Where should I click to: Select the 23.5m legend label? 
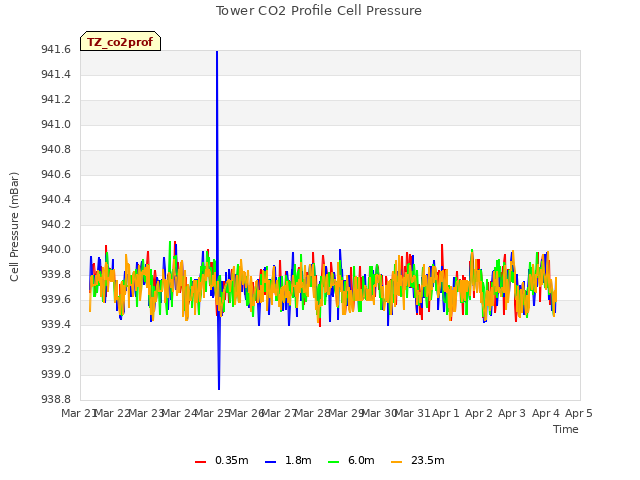pyautogui.click(x=427, y=460)
